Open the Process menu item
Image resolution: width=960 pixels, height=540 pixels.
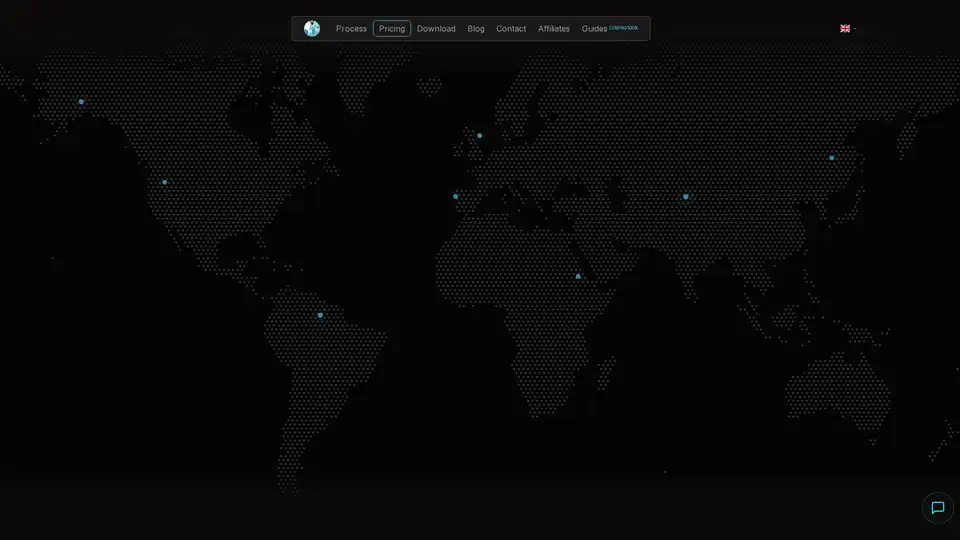351,29
